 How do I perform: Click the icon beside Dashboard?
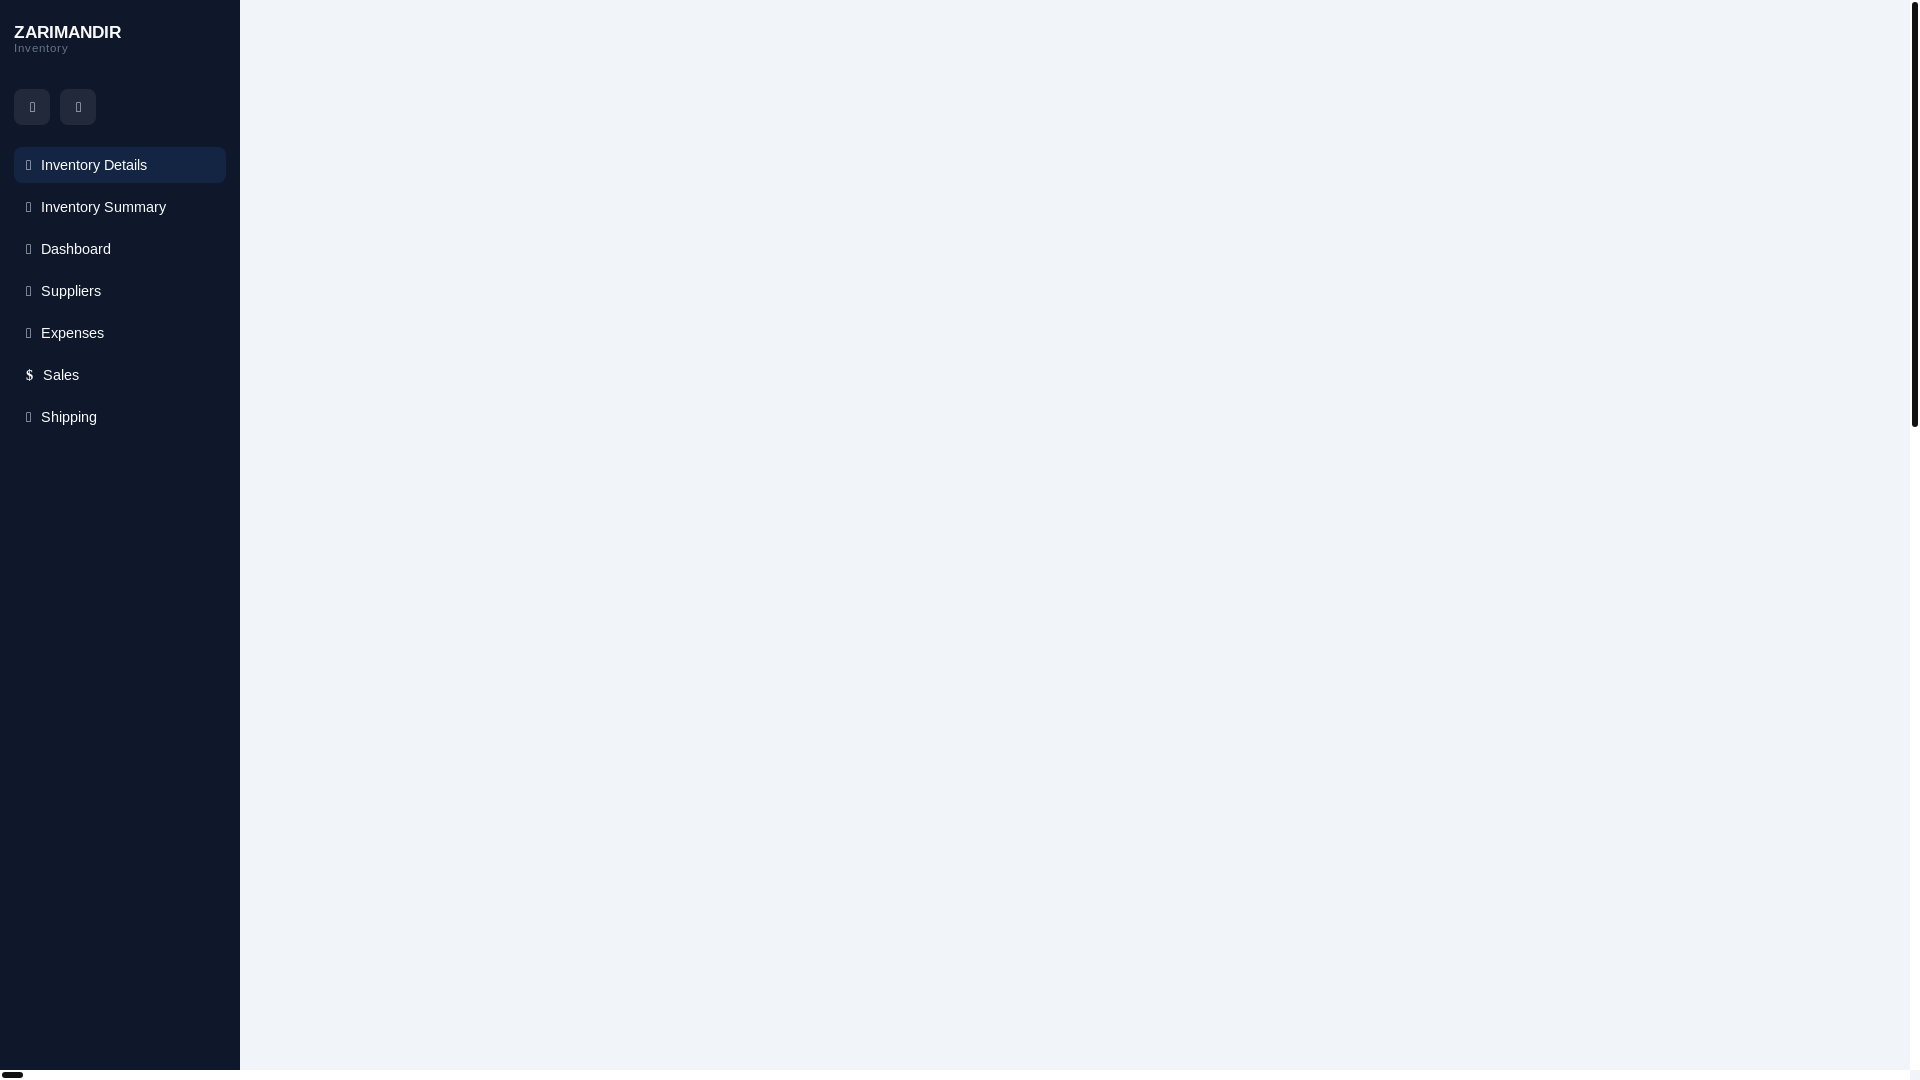pyautogui.click(x=28, y=249)
